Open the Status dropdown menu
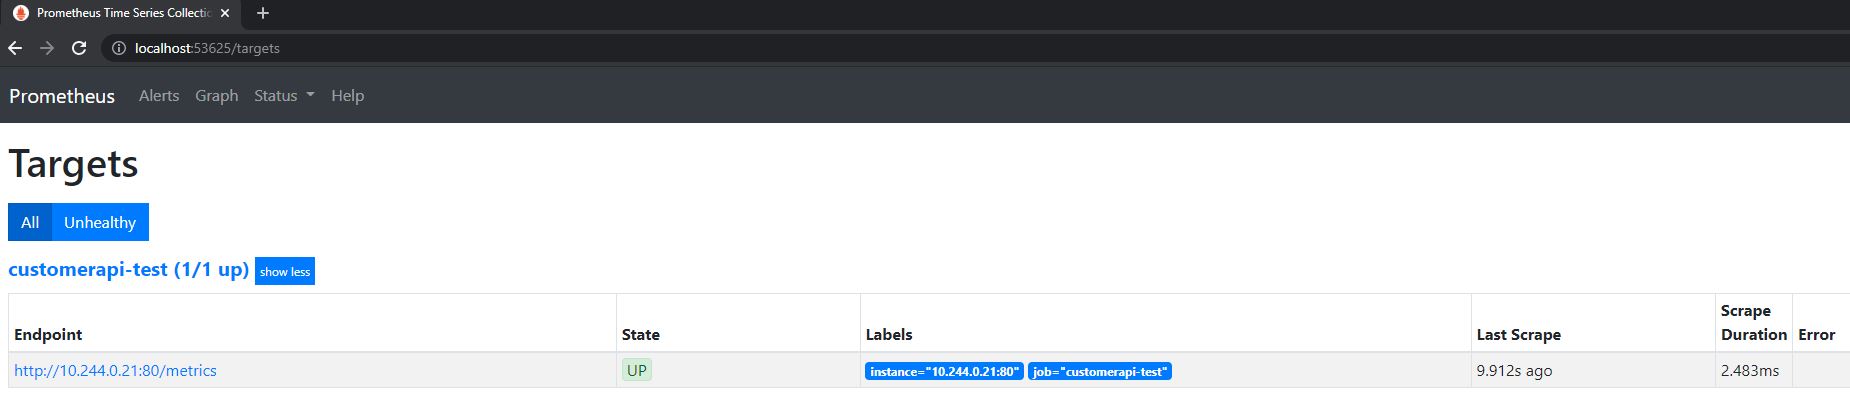 (276, 96)
